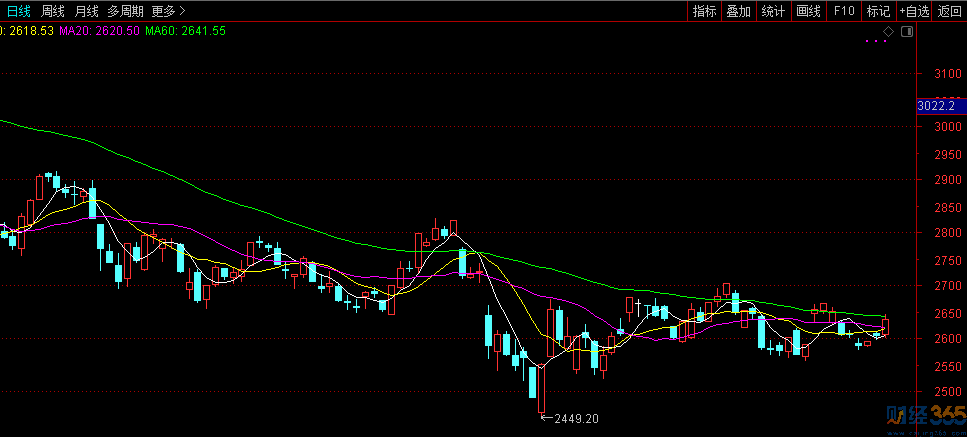Viewport: 967px width, 437px height.
Task: Click the 2950 price axis label
Action: pos(948,153)
